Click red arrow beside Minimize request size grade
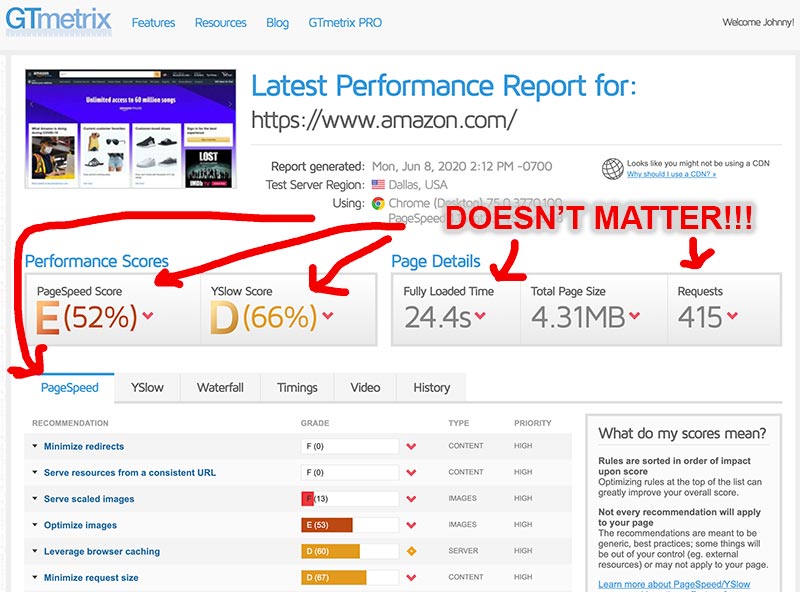This screenshot has width=800, height=592. click(x=410, y=578)
